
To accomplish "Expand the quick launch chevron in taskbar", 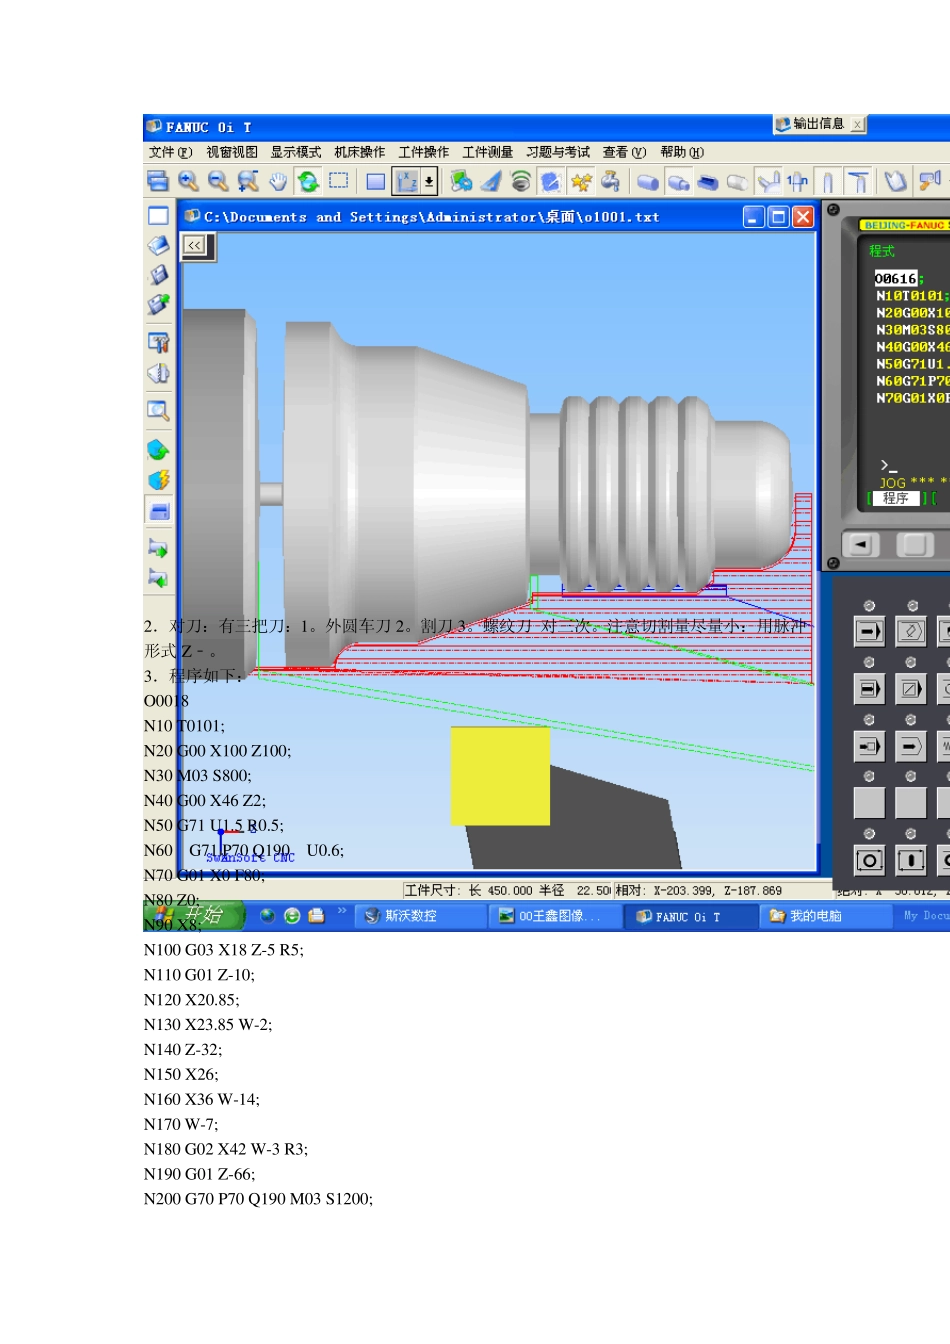I will (342, 911).
